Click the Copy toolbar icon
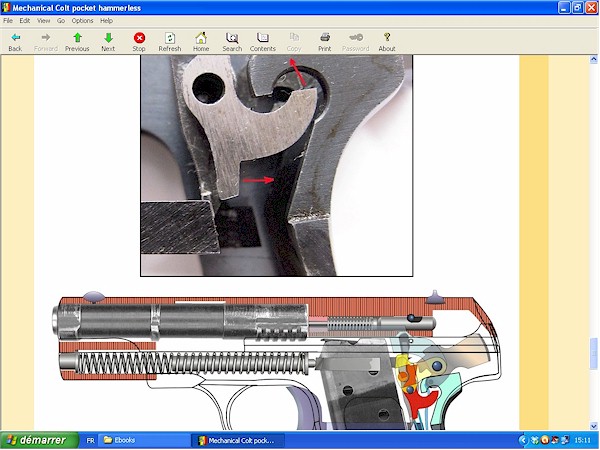Image resolution: width=600 pixels, height=450 pixels. 294,42
